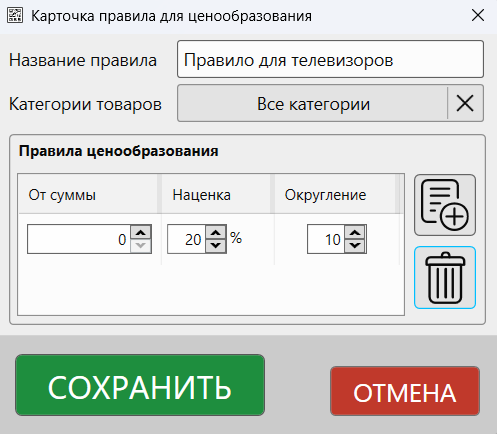Screen dimensions: 497x434
Task: Decrease 'Наценка' percent with down arrow
Action: (x=216, y=246)
